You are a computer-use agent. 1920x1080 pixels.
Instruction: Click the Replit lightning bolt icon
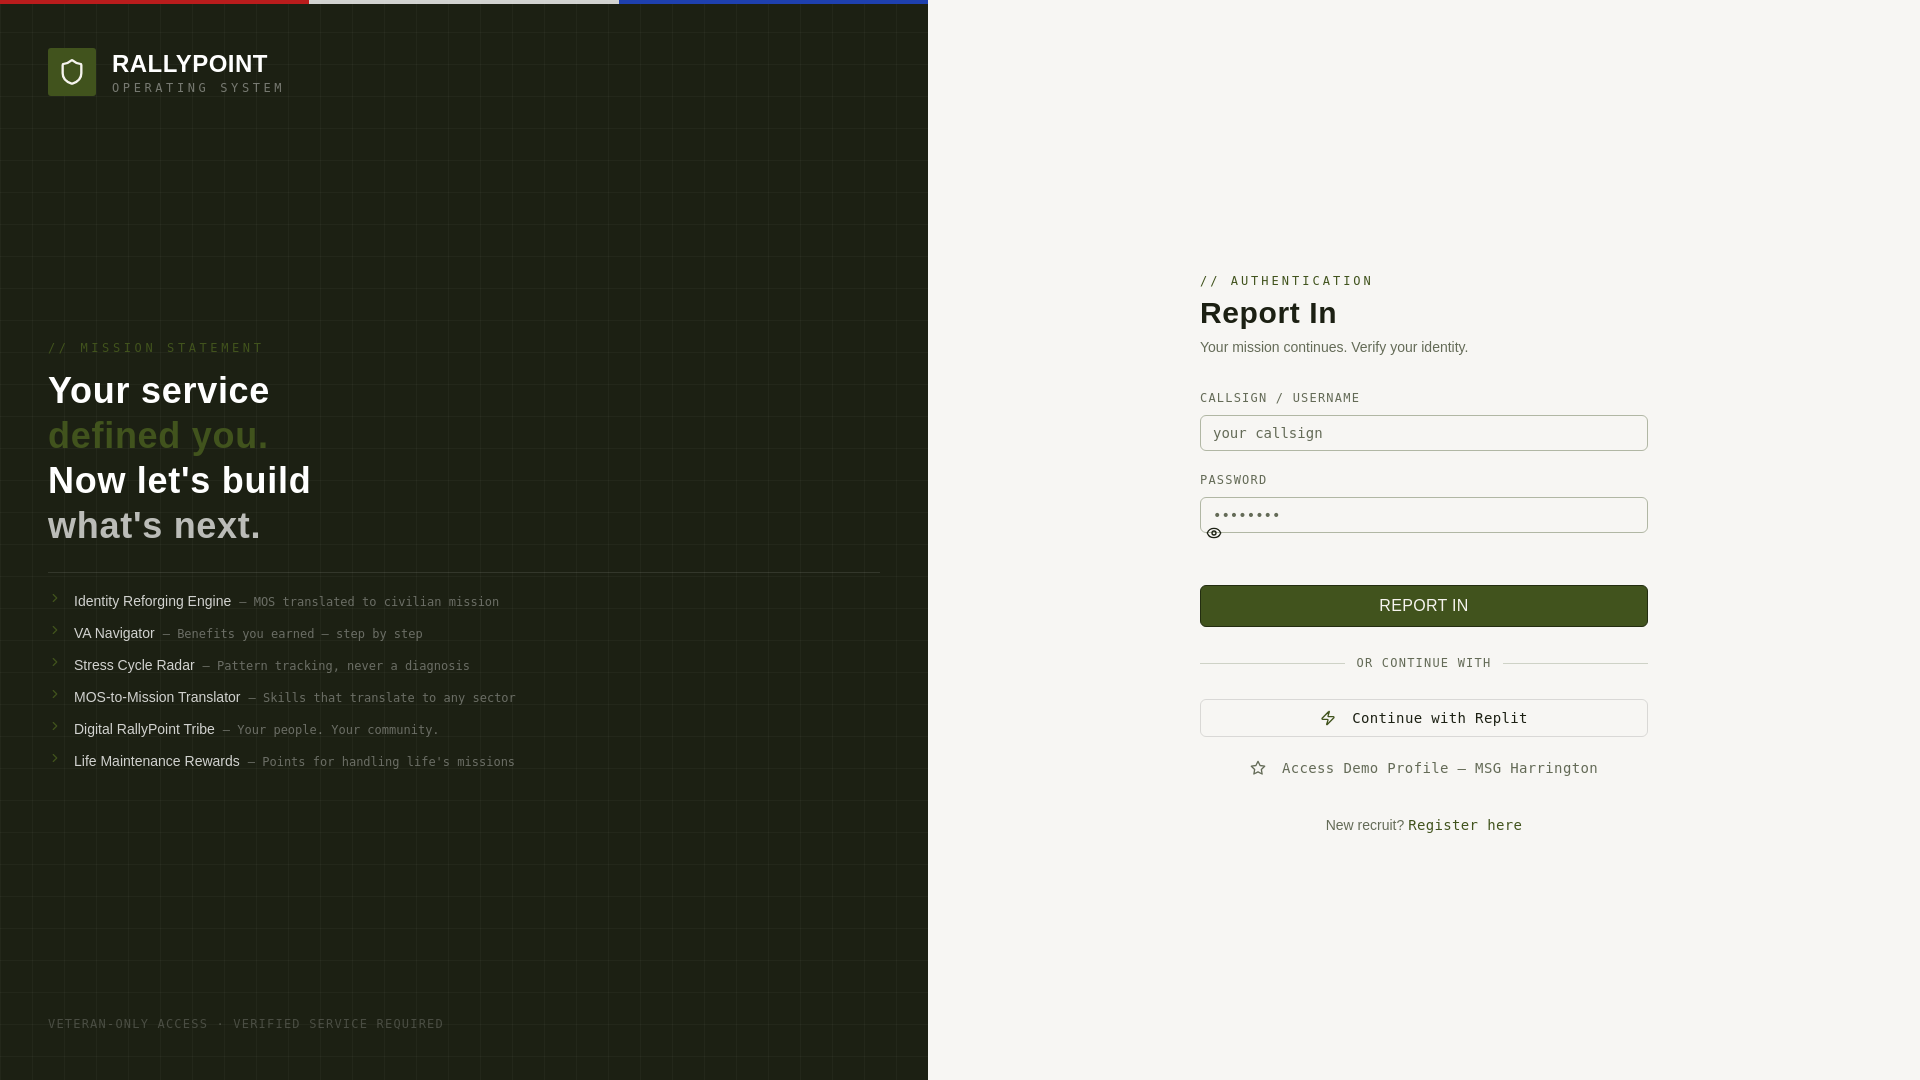pyautogui.click(x=1328, y=718)
